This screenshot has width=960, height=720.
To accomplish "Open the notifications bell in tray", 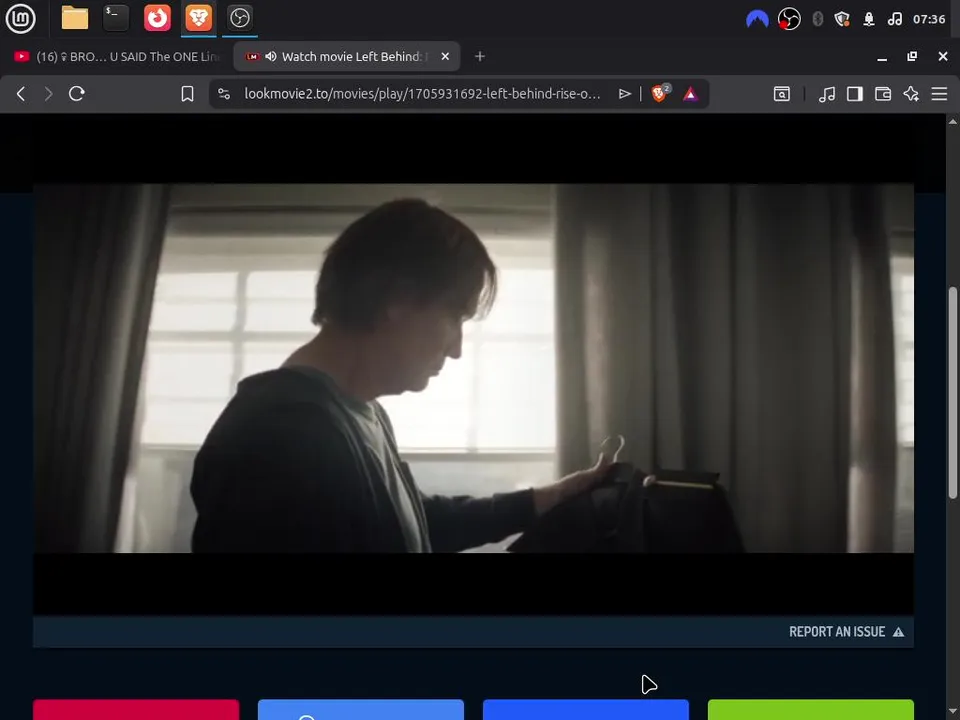I will 869,19.
